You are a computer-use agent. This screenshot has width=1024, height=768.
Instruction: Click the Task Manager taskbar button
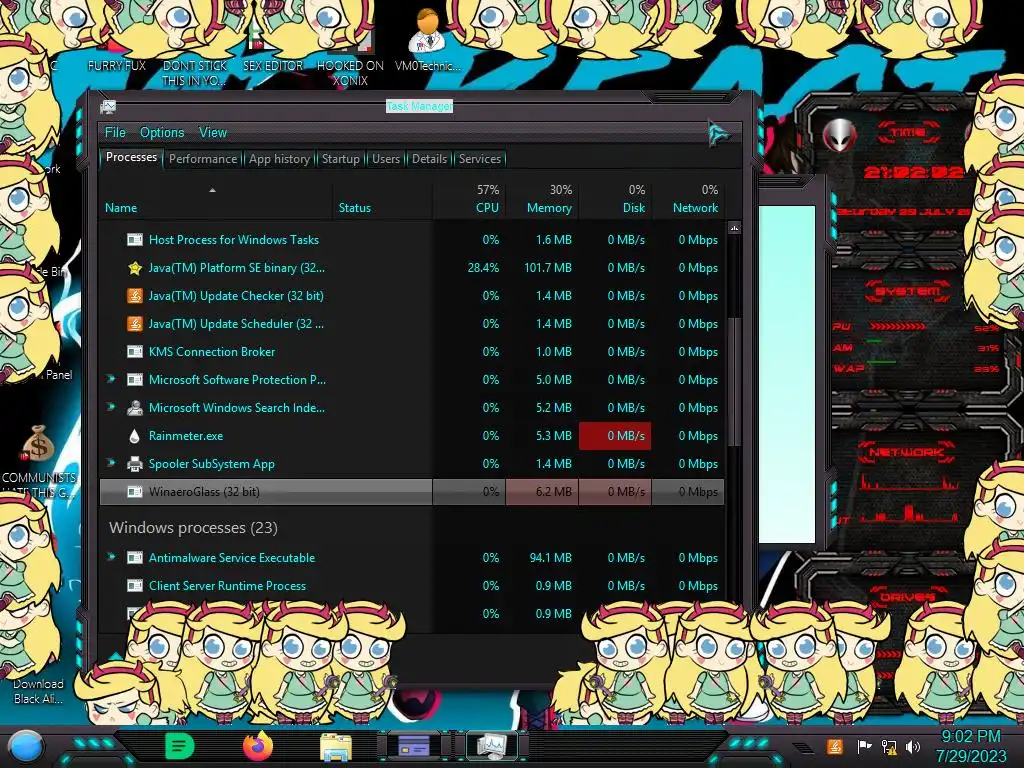pyautogui.click(x=491, y=746)
